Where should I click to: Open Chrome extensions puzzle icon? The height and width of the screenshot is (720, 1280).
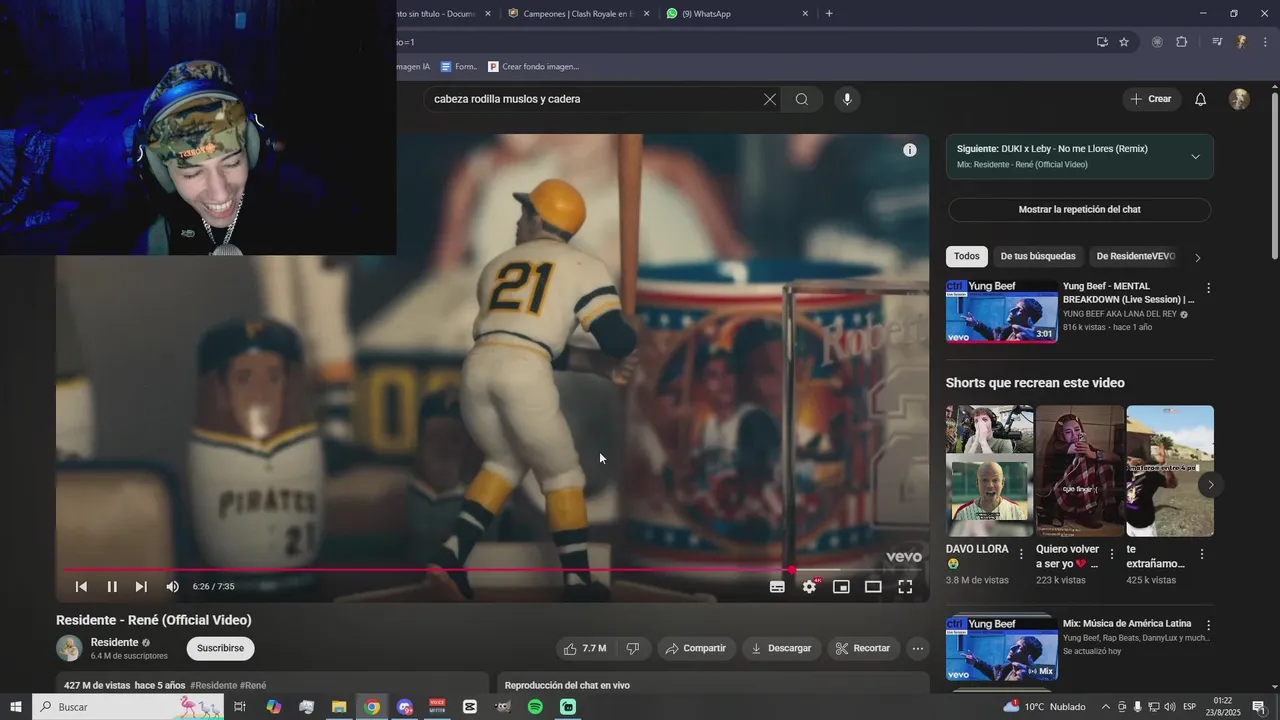pos(1182,42)
